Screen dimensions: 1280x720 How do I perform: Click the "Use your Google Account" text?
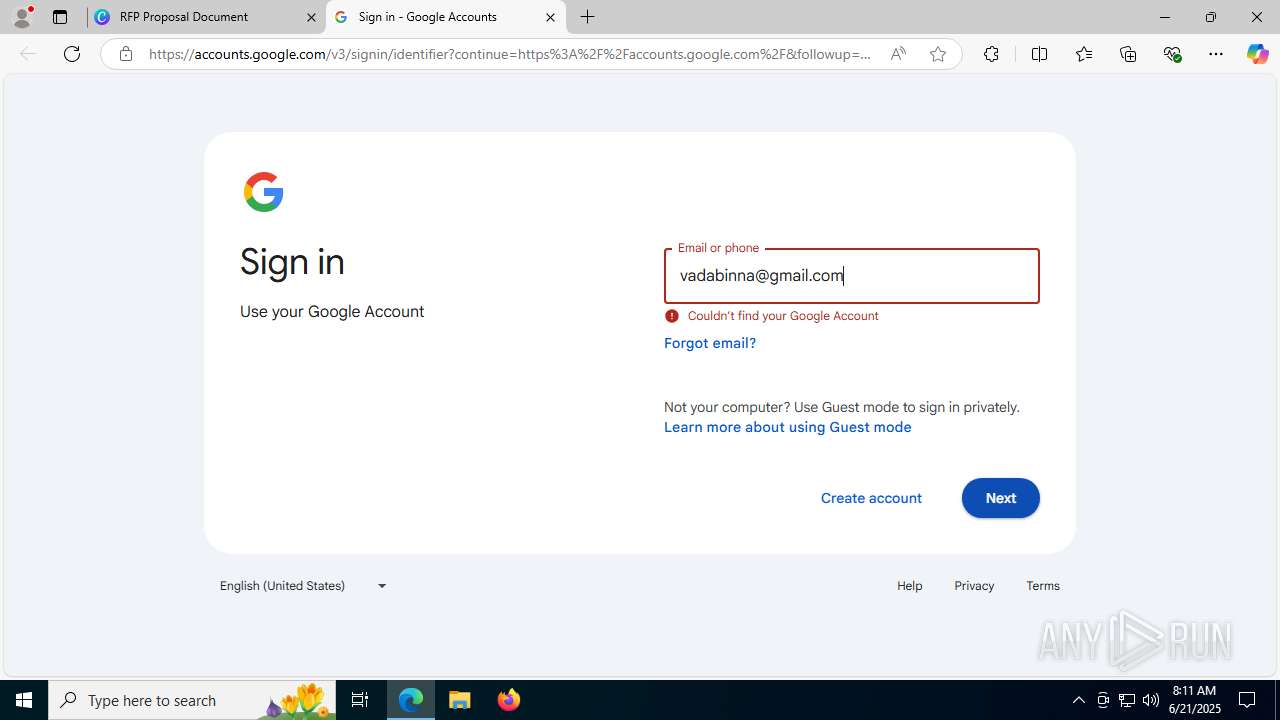332,312
